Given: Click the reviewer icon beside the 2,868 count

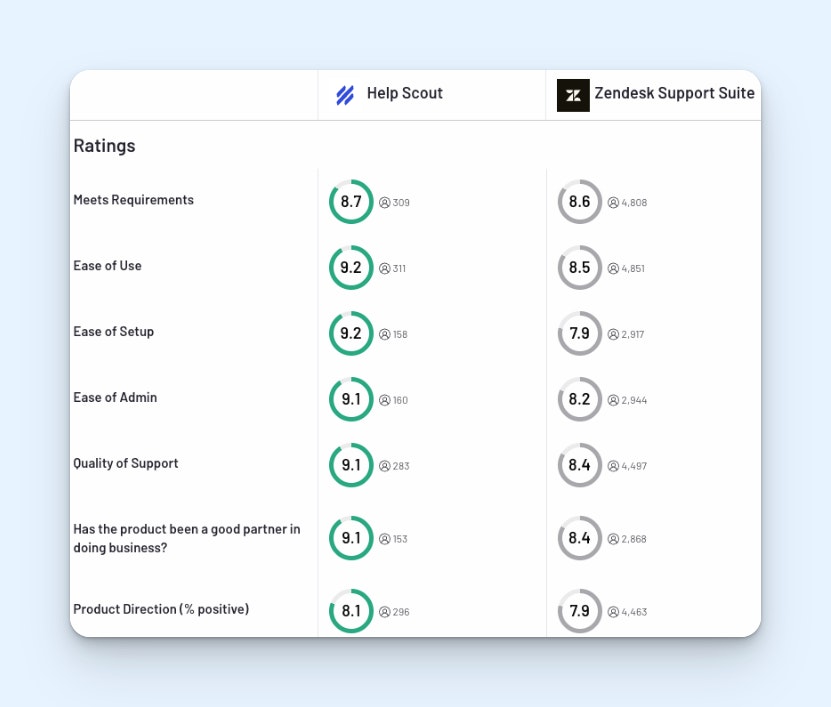Looking at the screenshot, I should 613,539.
